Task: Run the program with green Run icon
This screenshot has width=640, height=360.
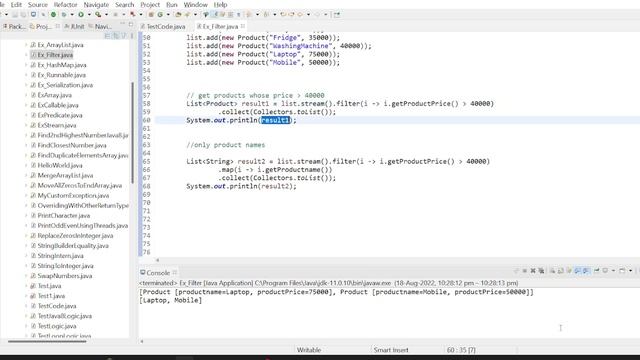Action: pyautogui.click(x=81, y=14)
